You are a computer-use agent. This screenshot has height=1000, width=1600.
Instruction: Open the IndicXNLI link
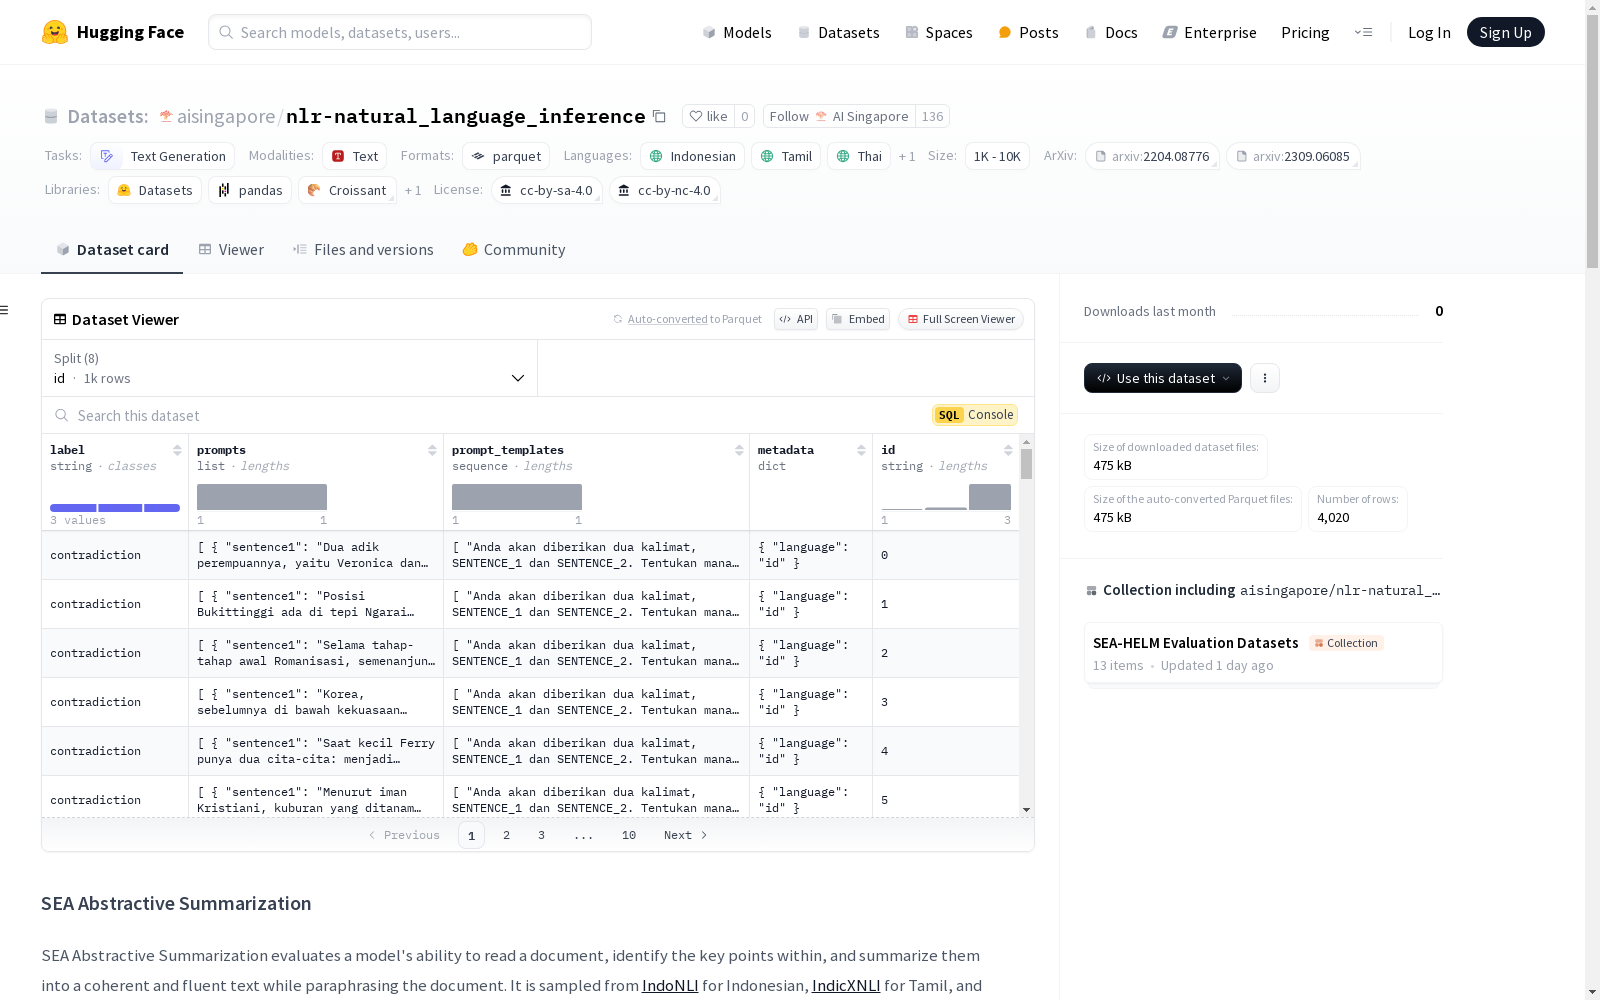coord(846,985)
